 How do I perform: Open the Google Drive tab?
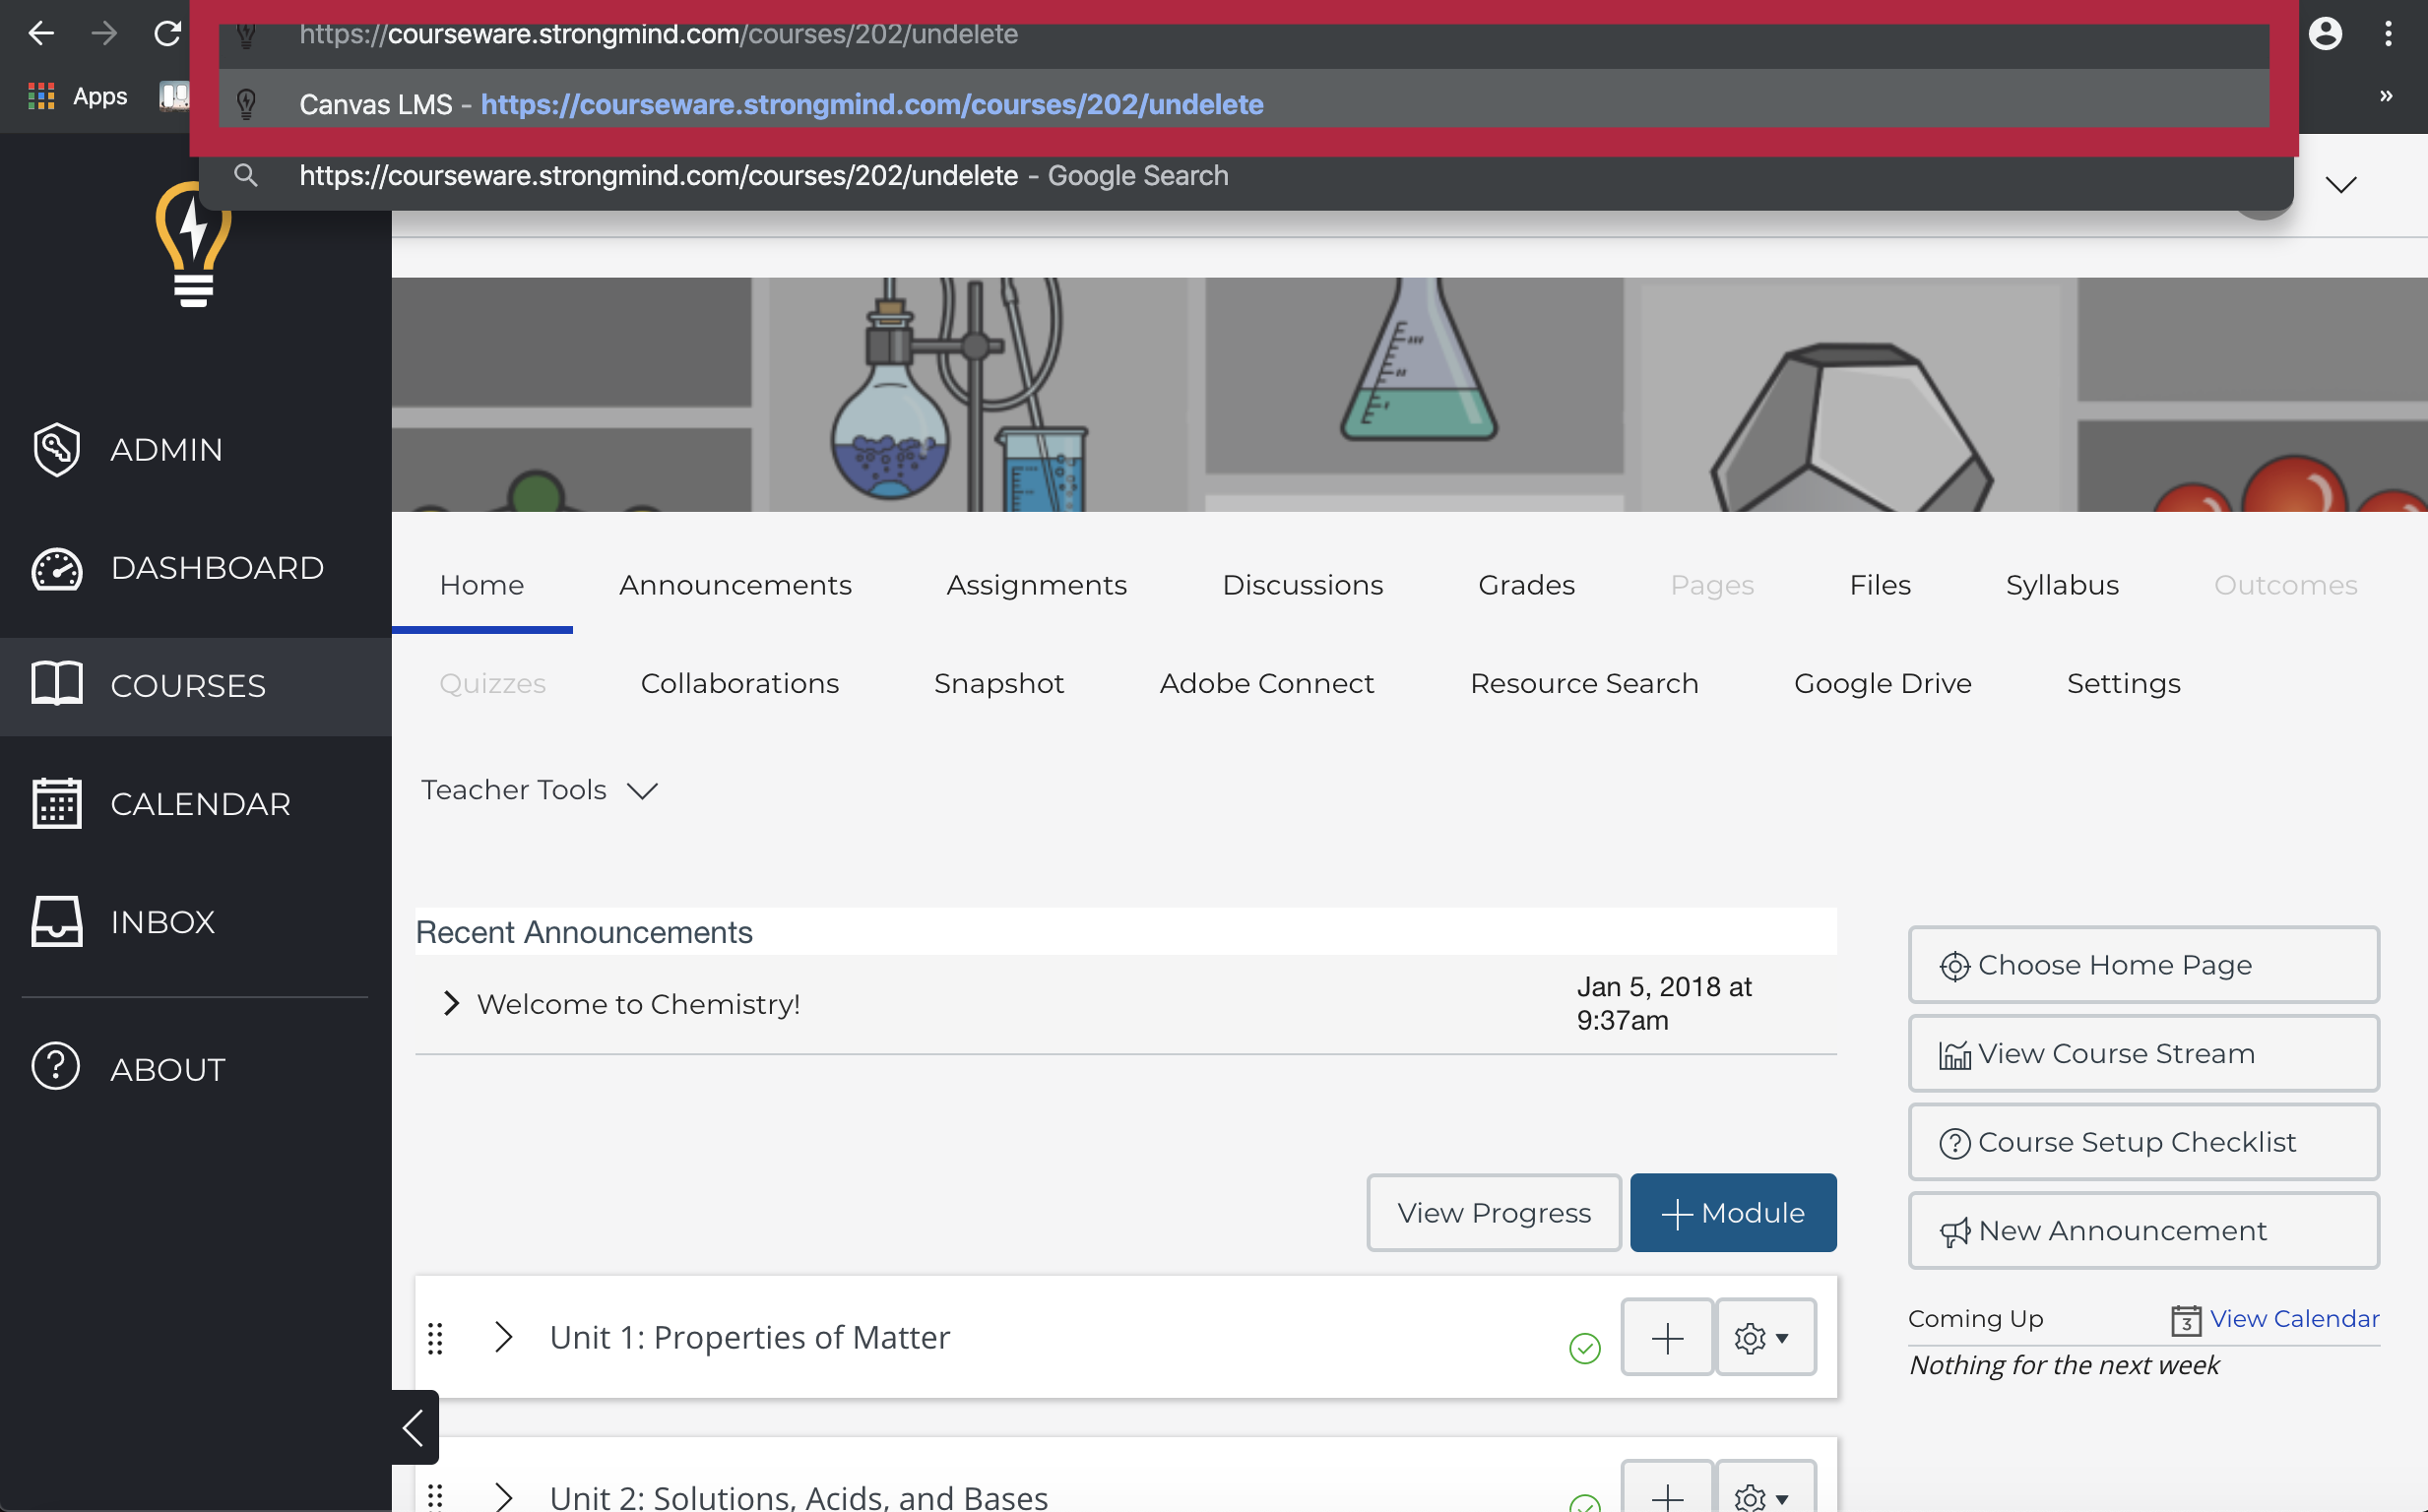coord(1883,684)
